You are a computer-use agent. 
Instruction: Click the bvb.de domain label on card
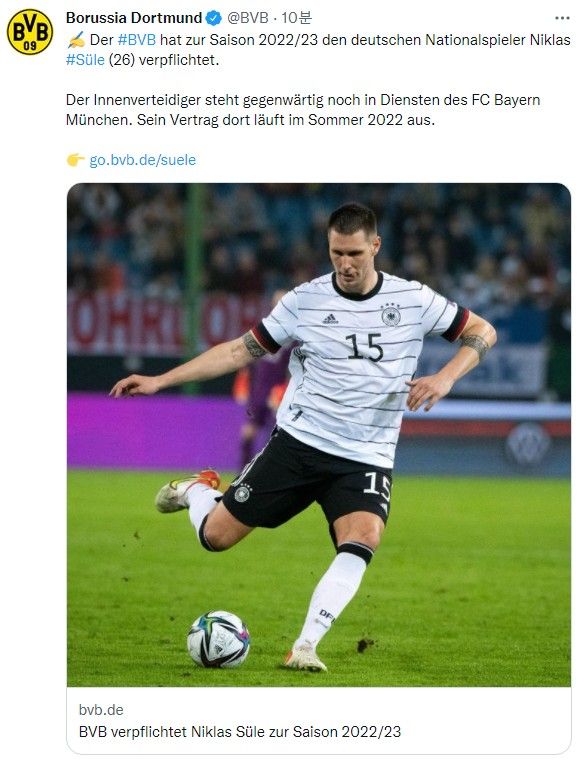[101, 709]
